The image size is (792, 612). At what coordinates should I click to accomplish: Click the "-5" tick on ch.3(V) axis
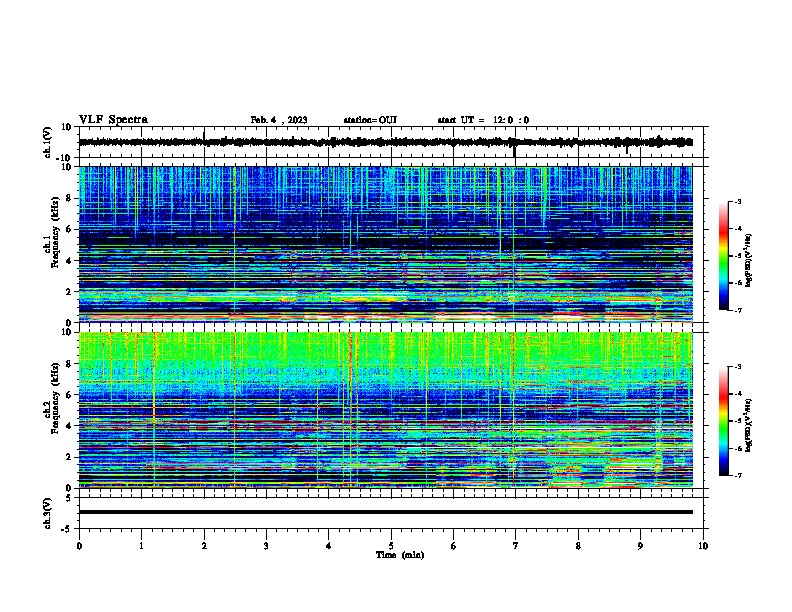click(x=67, y=529)
